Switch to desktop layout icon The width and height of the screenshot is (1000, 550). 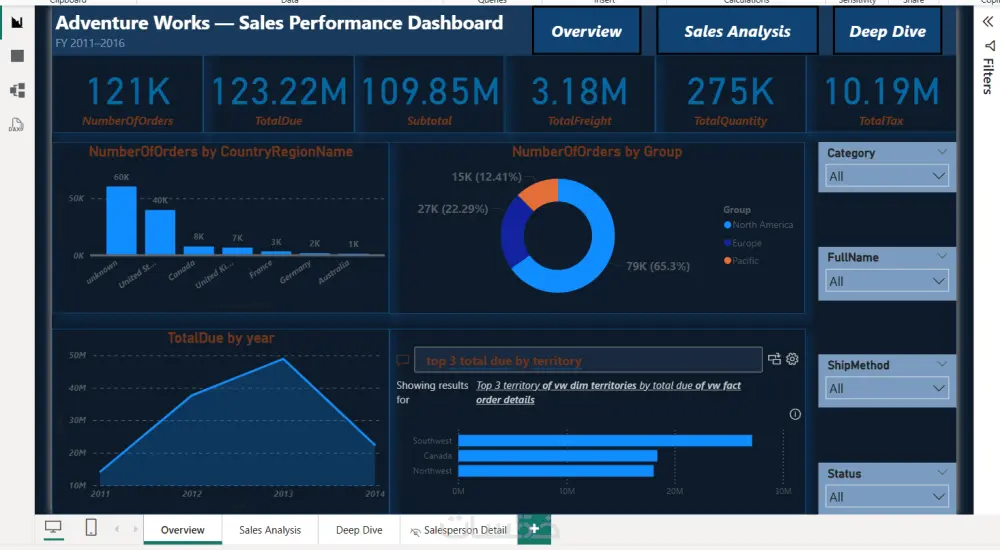pos(53,527)
